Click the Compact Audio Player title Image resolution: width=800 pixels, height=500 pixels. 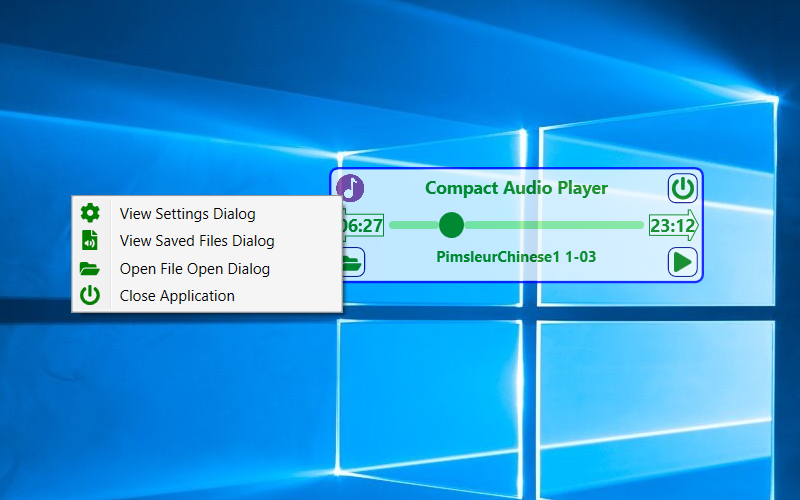coord(516,188)
